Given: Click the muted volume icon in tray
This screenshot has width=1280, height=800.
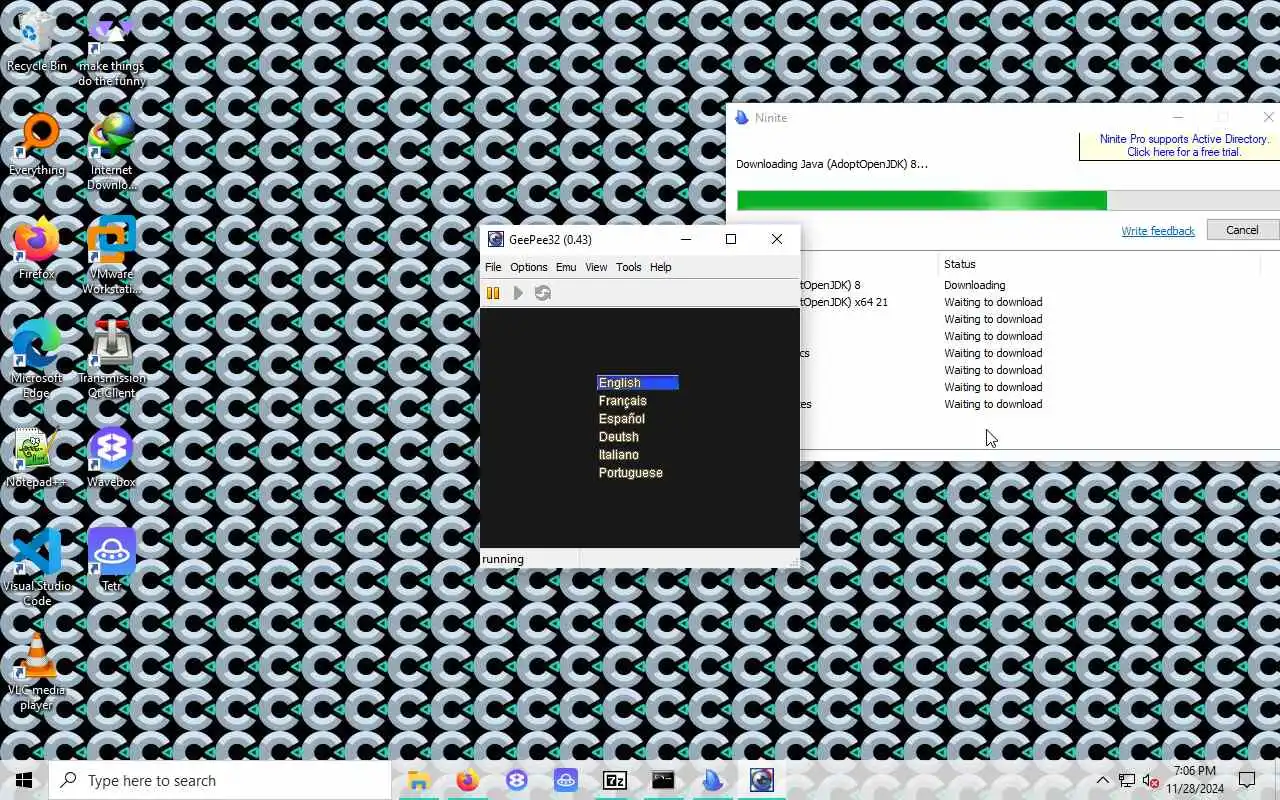Looking at the screenshot, I should (x=1151, y=780).
